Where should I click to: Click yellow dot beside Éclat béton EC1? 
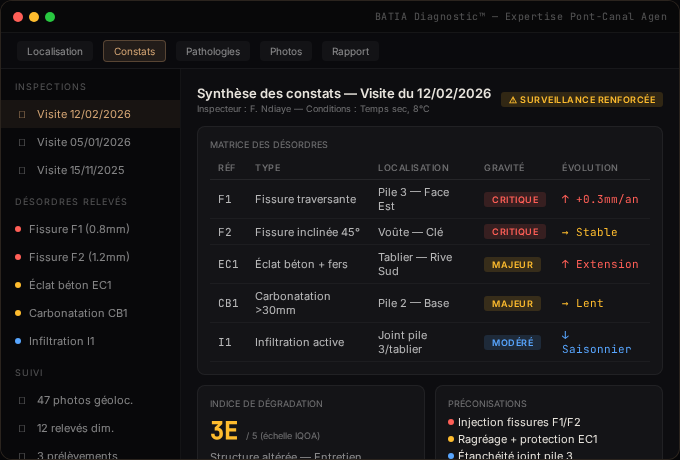18,285
